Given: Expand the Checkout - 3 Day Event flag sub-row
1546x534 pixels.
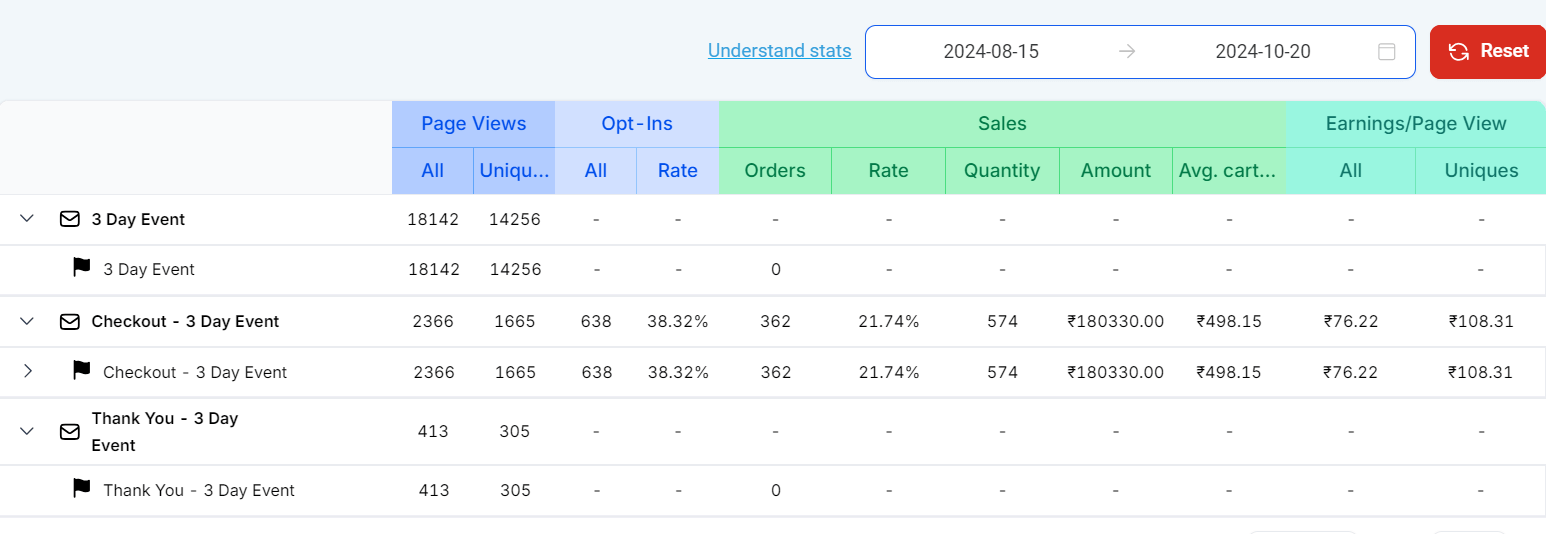Looking at the screenshot, I should click(x=27, y=371).
